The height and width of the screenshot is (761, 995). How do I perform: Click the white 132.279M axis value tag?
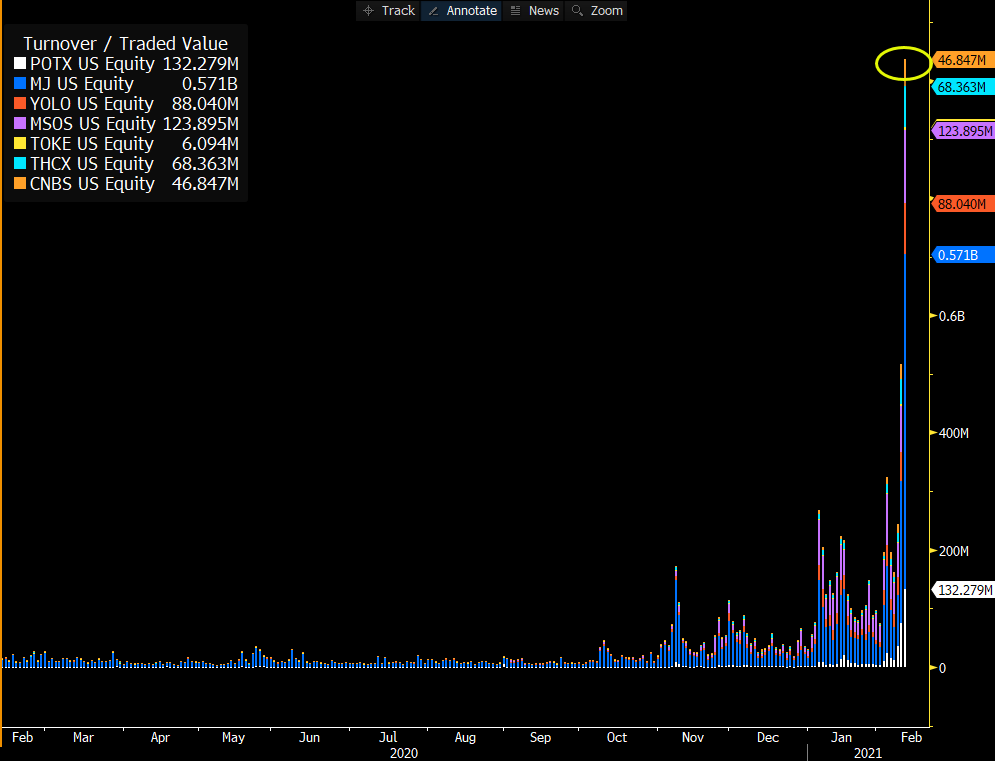coord(963,590)
